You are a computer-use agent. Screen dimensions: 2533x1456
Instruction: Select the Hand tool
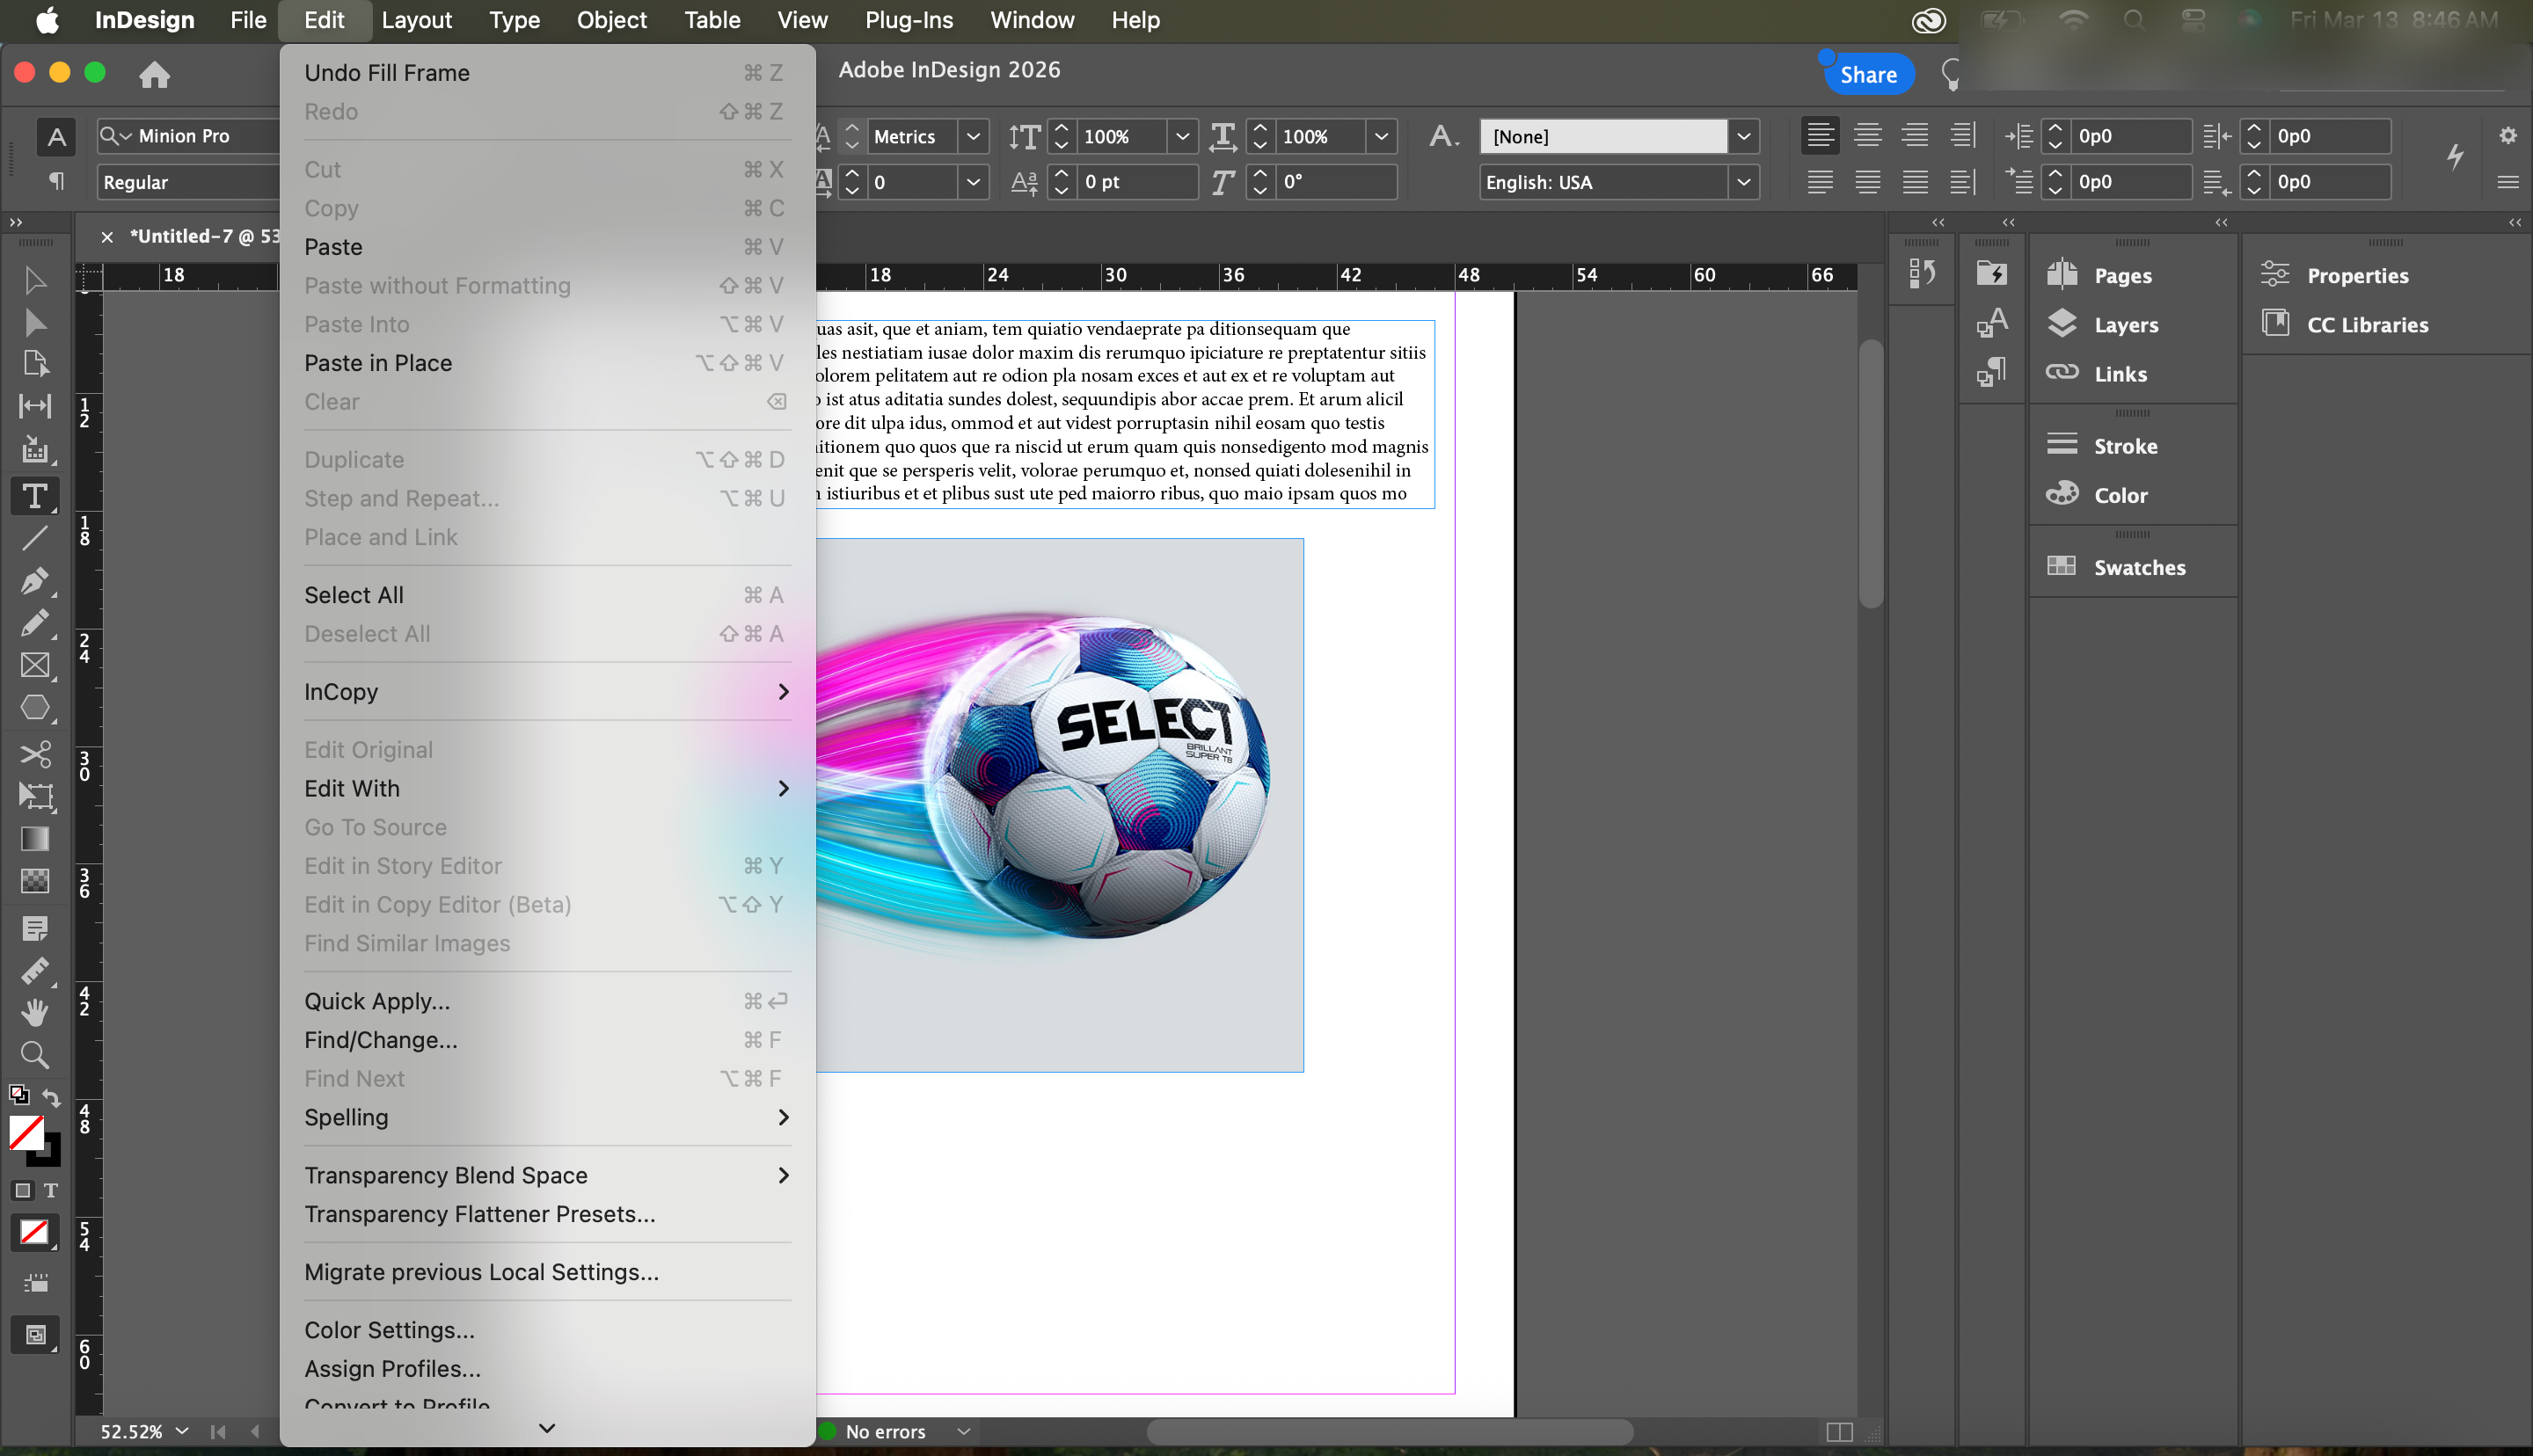35,1012
